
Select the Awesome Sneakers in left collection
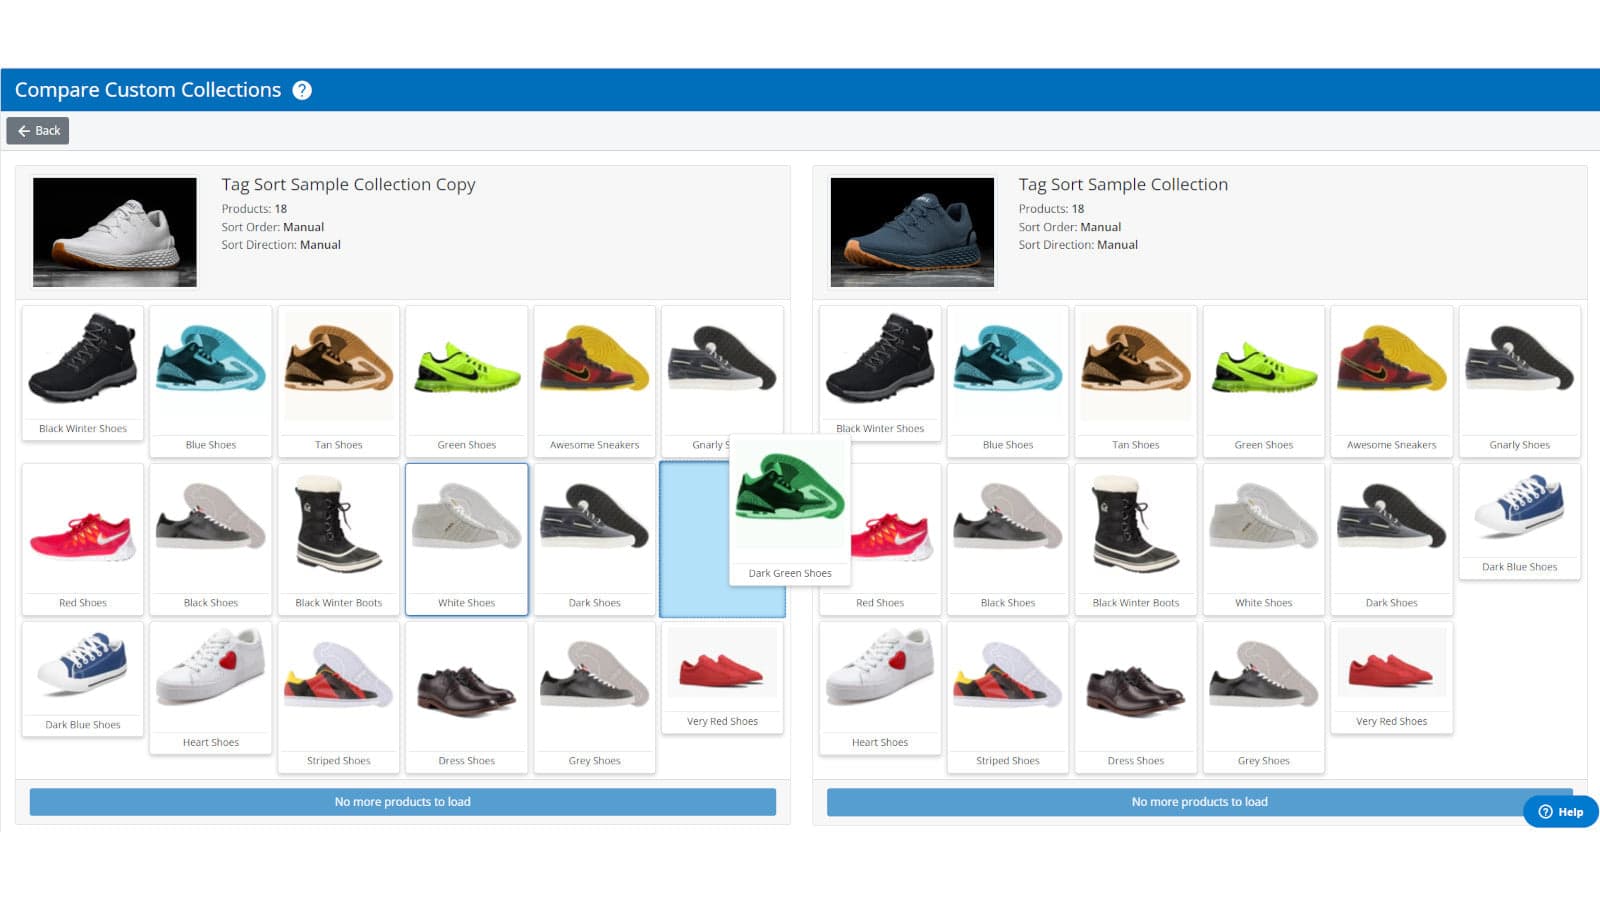click(594, 380)
